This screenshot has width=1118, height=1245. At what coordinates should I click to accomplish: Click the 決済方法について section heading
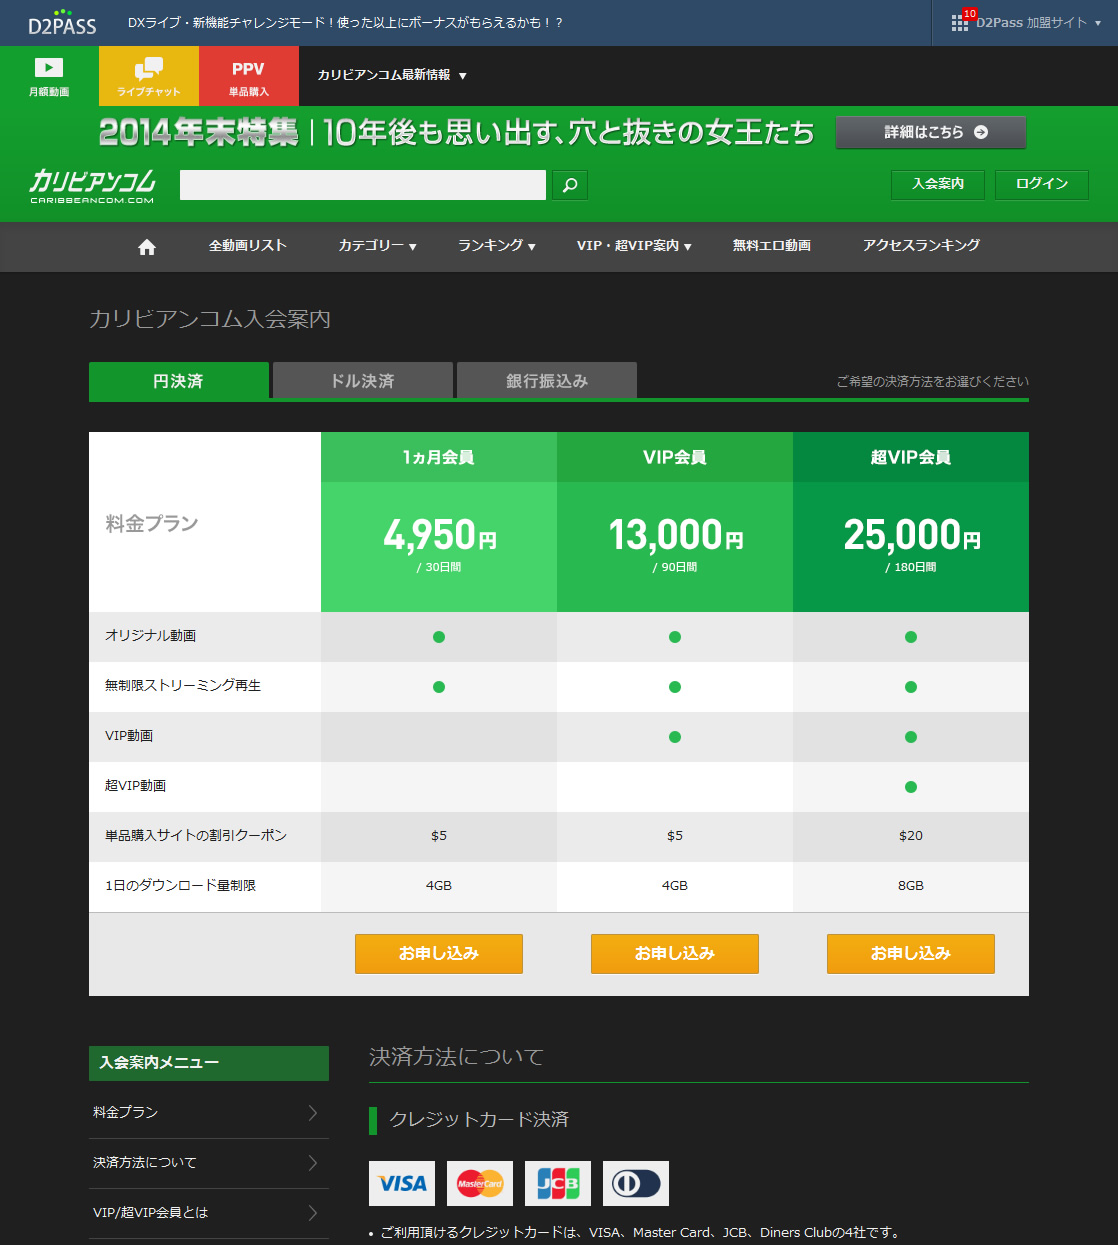point(456,1057)
